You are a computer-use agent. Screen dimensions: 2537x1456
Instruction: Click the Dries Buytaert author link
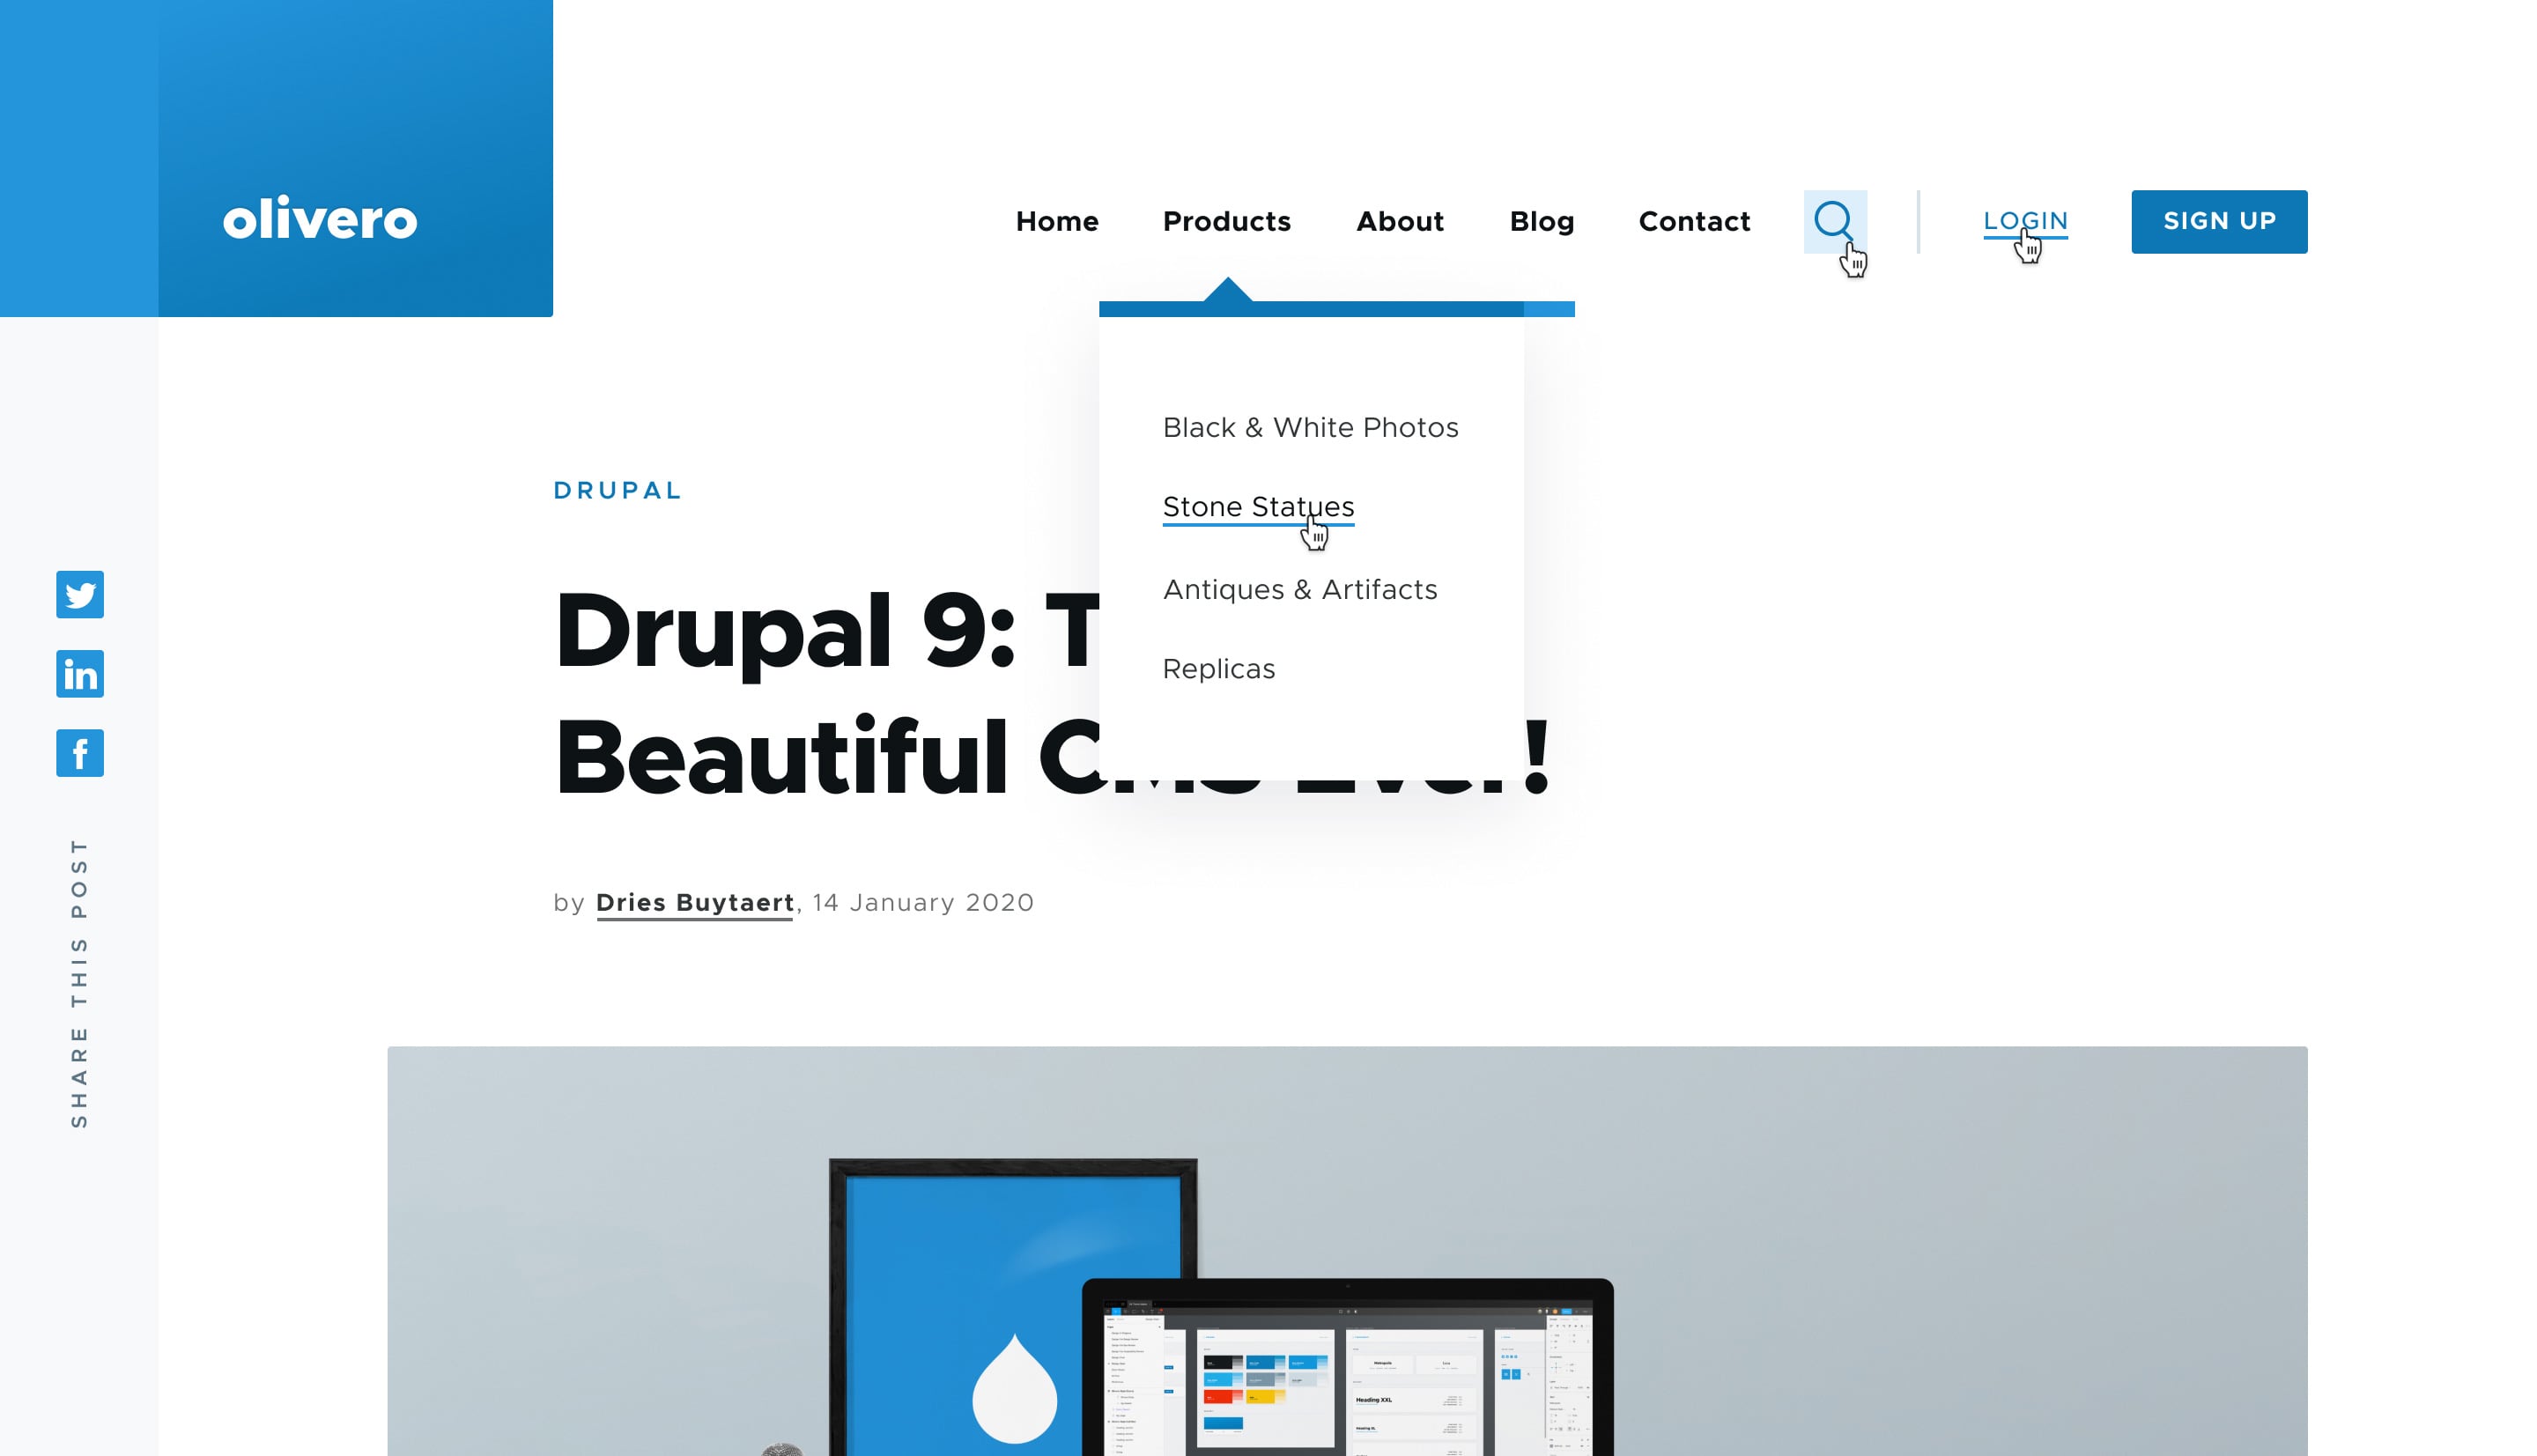(693, 902)
